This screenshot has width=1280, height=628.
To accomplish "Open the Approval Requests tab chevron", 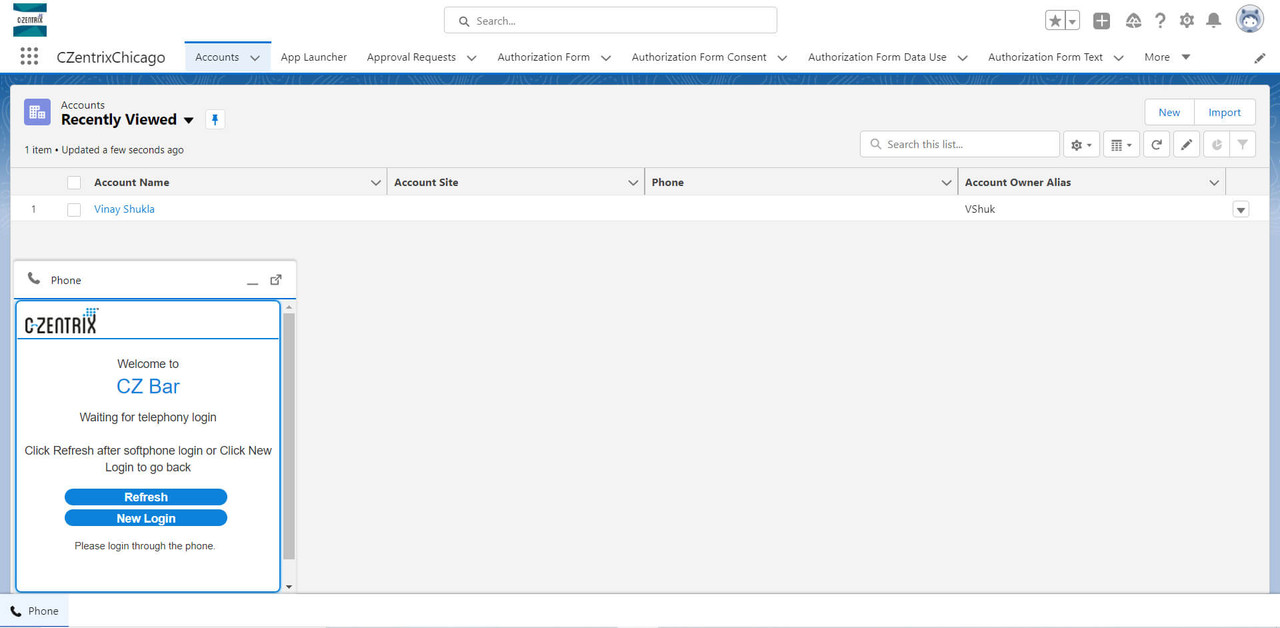I will click(471, 58).
